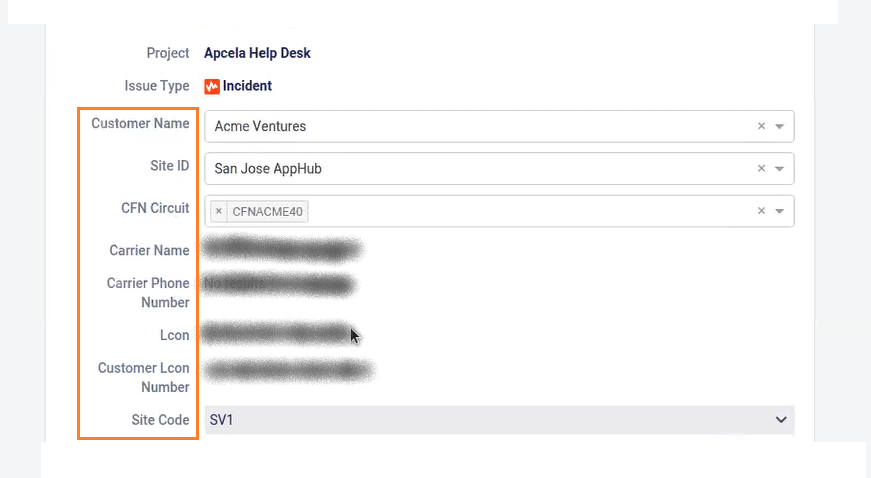Screen dimensions: 871x478
Task: Expand the CFN Circuit dropdown arrow
Action: point(780,211)
